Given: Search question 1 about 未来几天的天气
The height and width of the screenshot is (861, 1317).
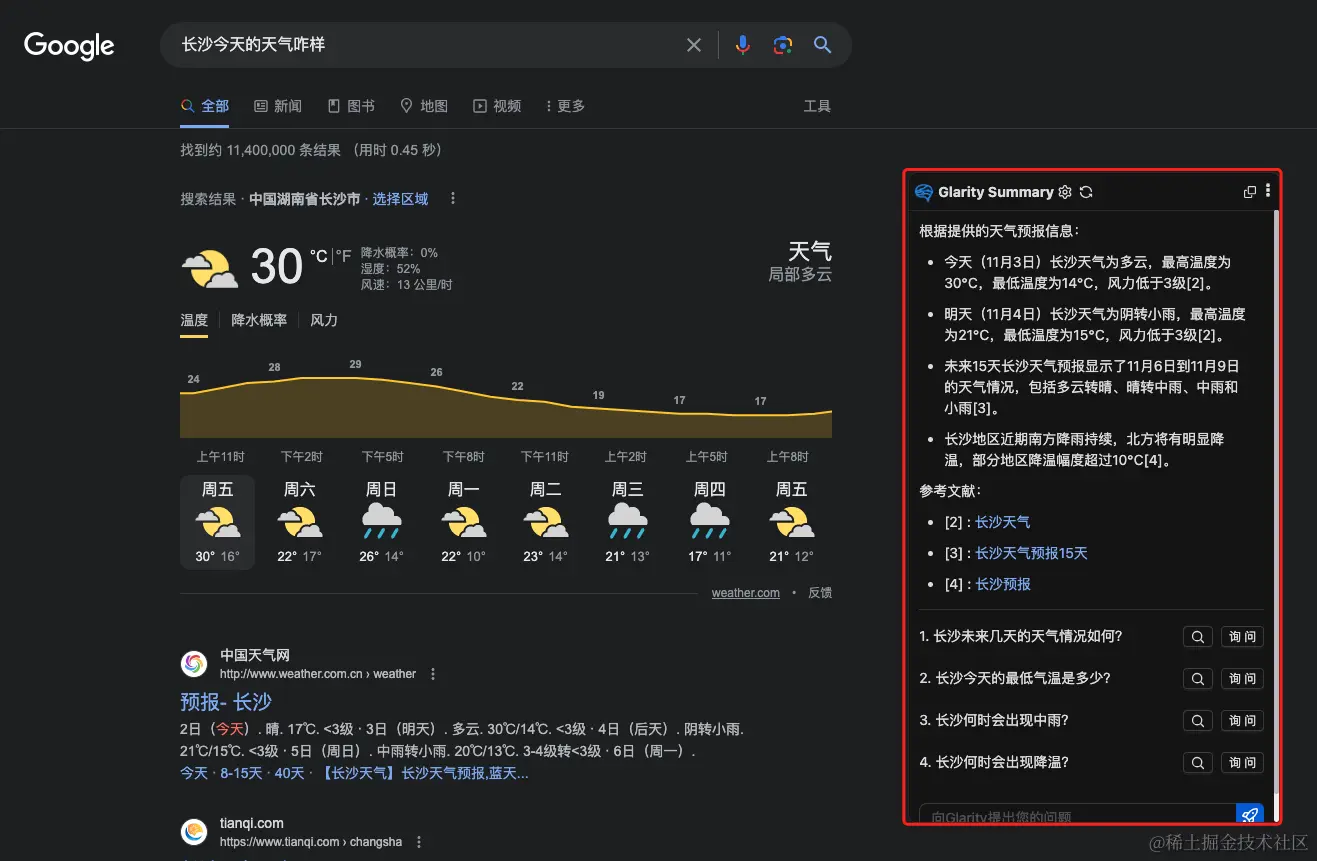Looking at the screenshot, I should (1197, 637).
